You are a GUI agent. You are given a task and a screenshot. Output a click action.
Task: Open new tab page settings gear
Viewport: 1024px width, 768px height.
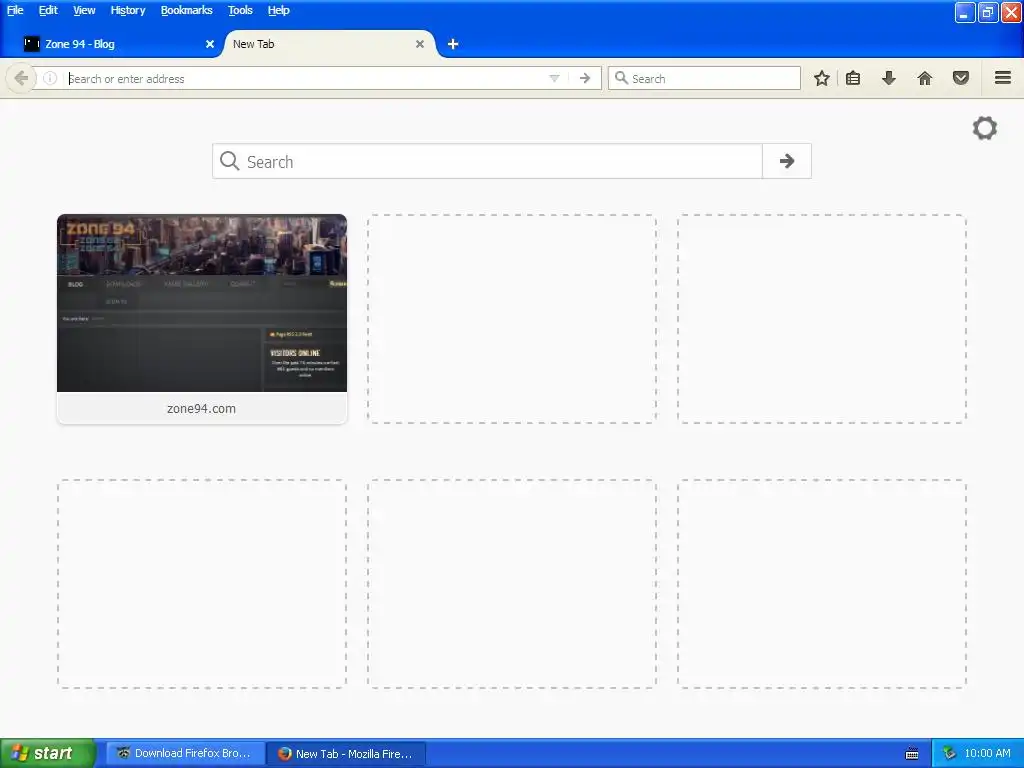(984, 128)
